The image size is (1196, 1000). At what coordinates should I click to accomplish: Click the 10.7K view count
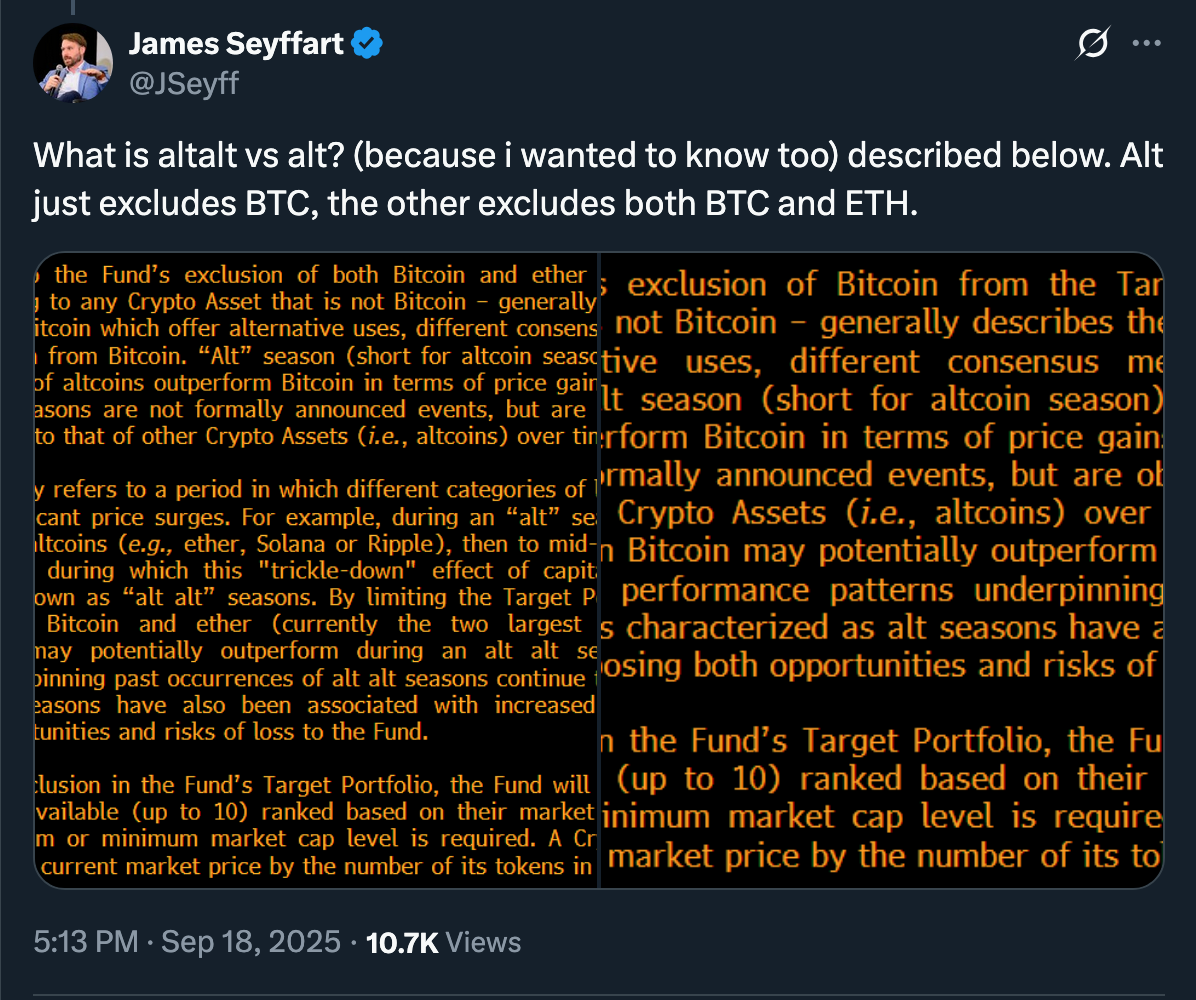click(x=402, y=942)
